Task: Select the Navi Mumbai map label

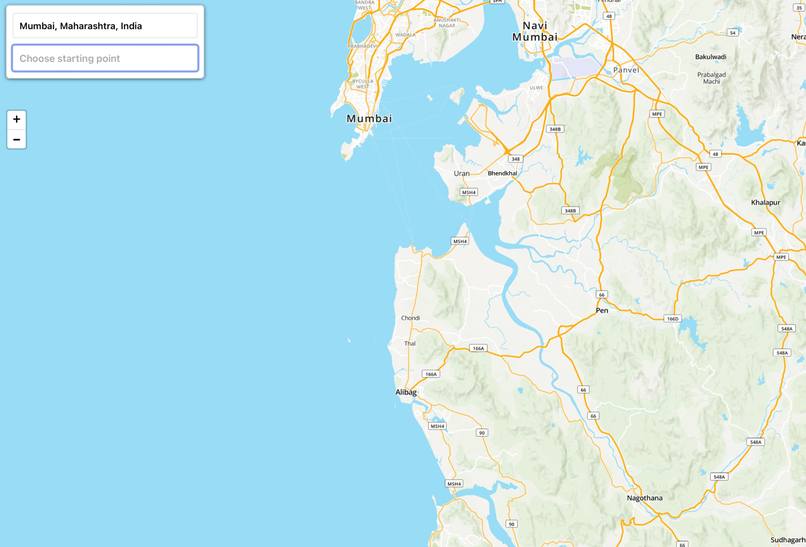Action: 535,31
